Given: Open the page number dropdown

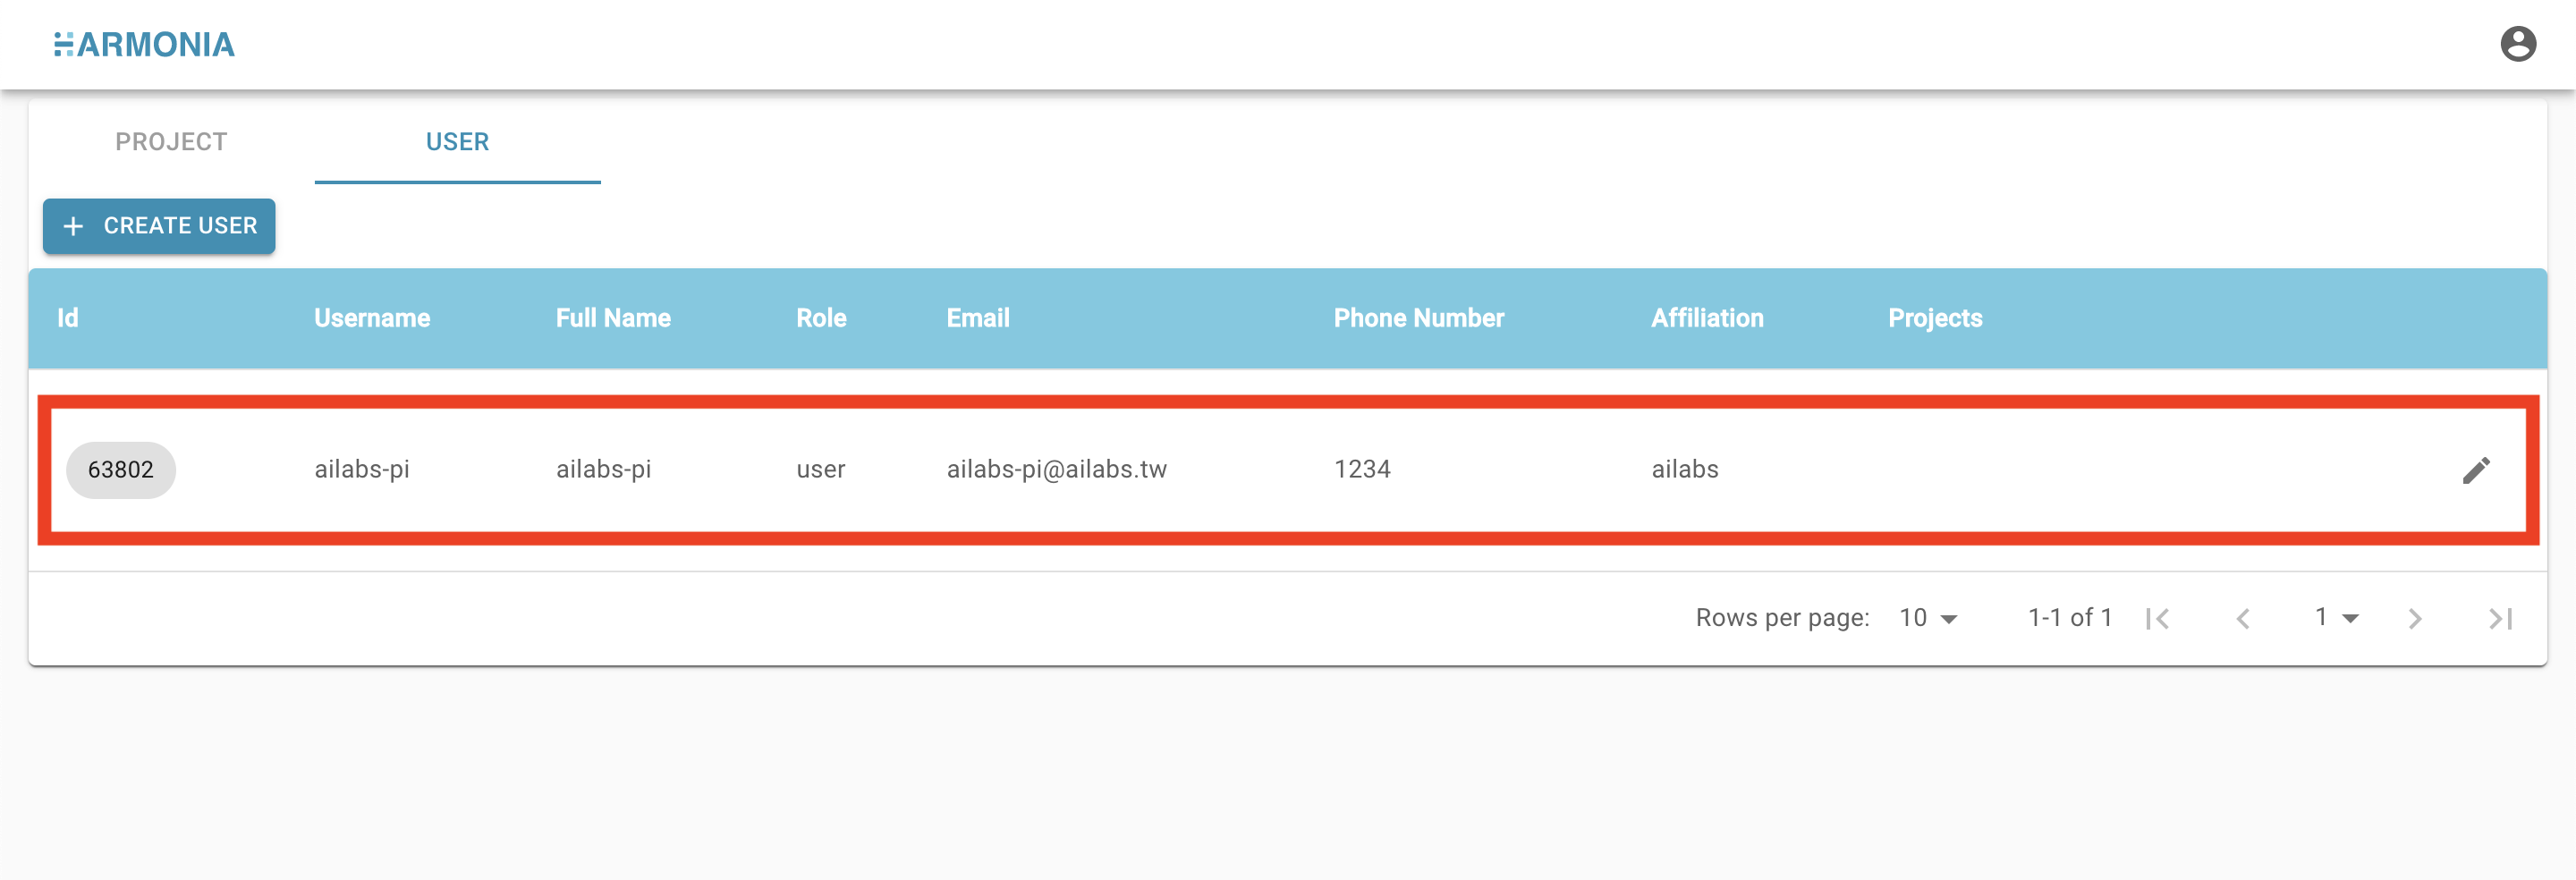Looking at the screenshot, I should pos(2336,618).
